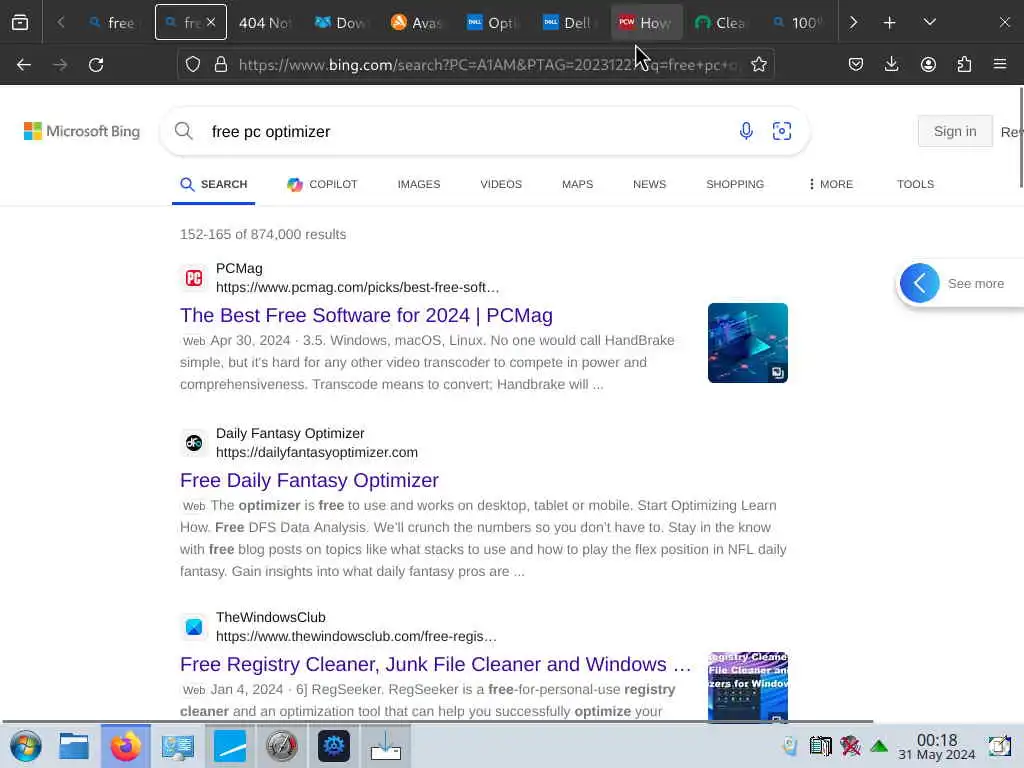This screenshot has width=1024, height=768.
Task: Open a new tab with plus icon
Action: coord(889,23)
